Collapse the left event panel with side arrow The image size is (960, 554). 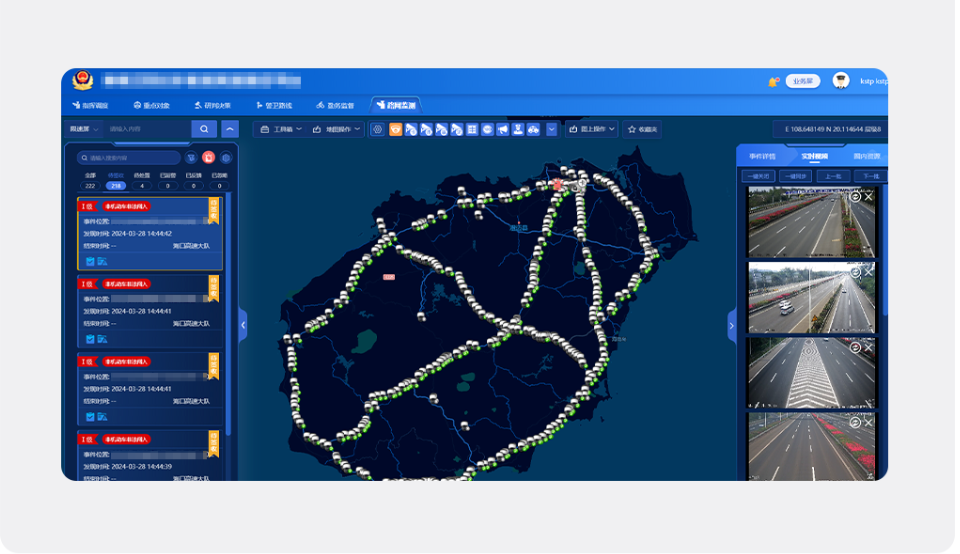pos(242,324)
